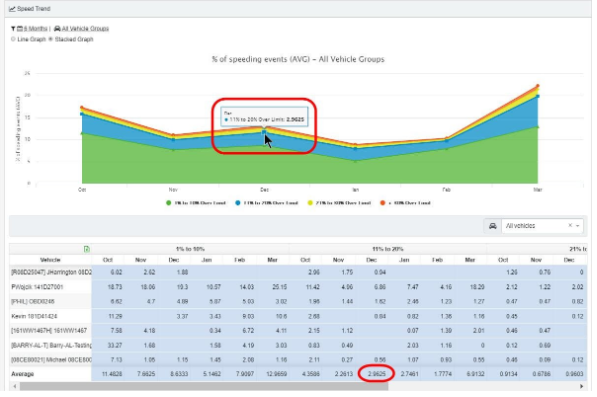The height and width of the screenshot is (397, 597).
Task: Click the 11% to 20% group header
Action: pos(388,249)
